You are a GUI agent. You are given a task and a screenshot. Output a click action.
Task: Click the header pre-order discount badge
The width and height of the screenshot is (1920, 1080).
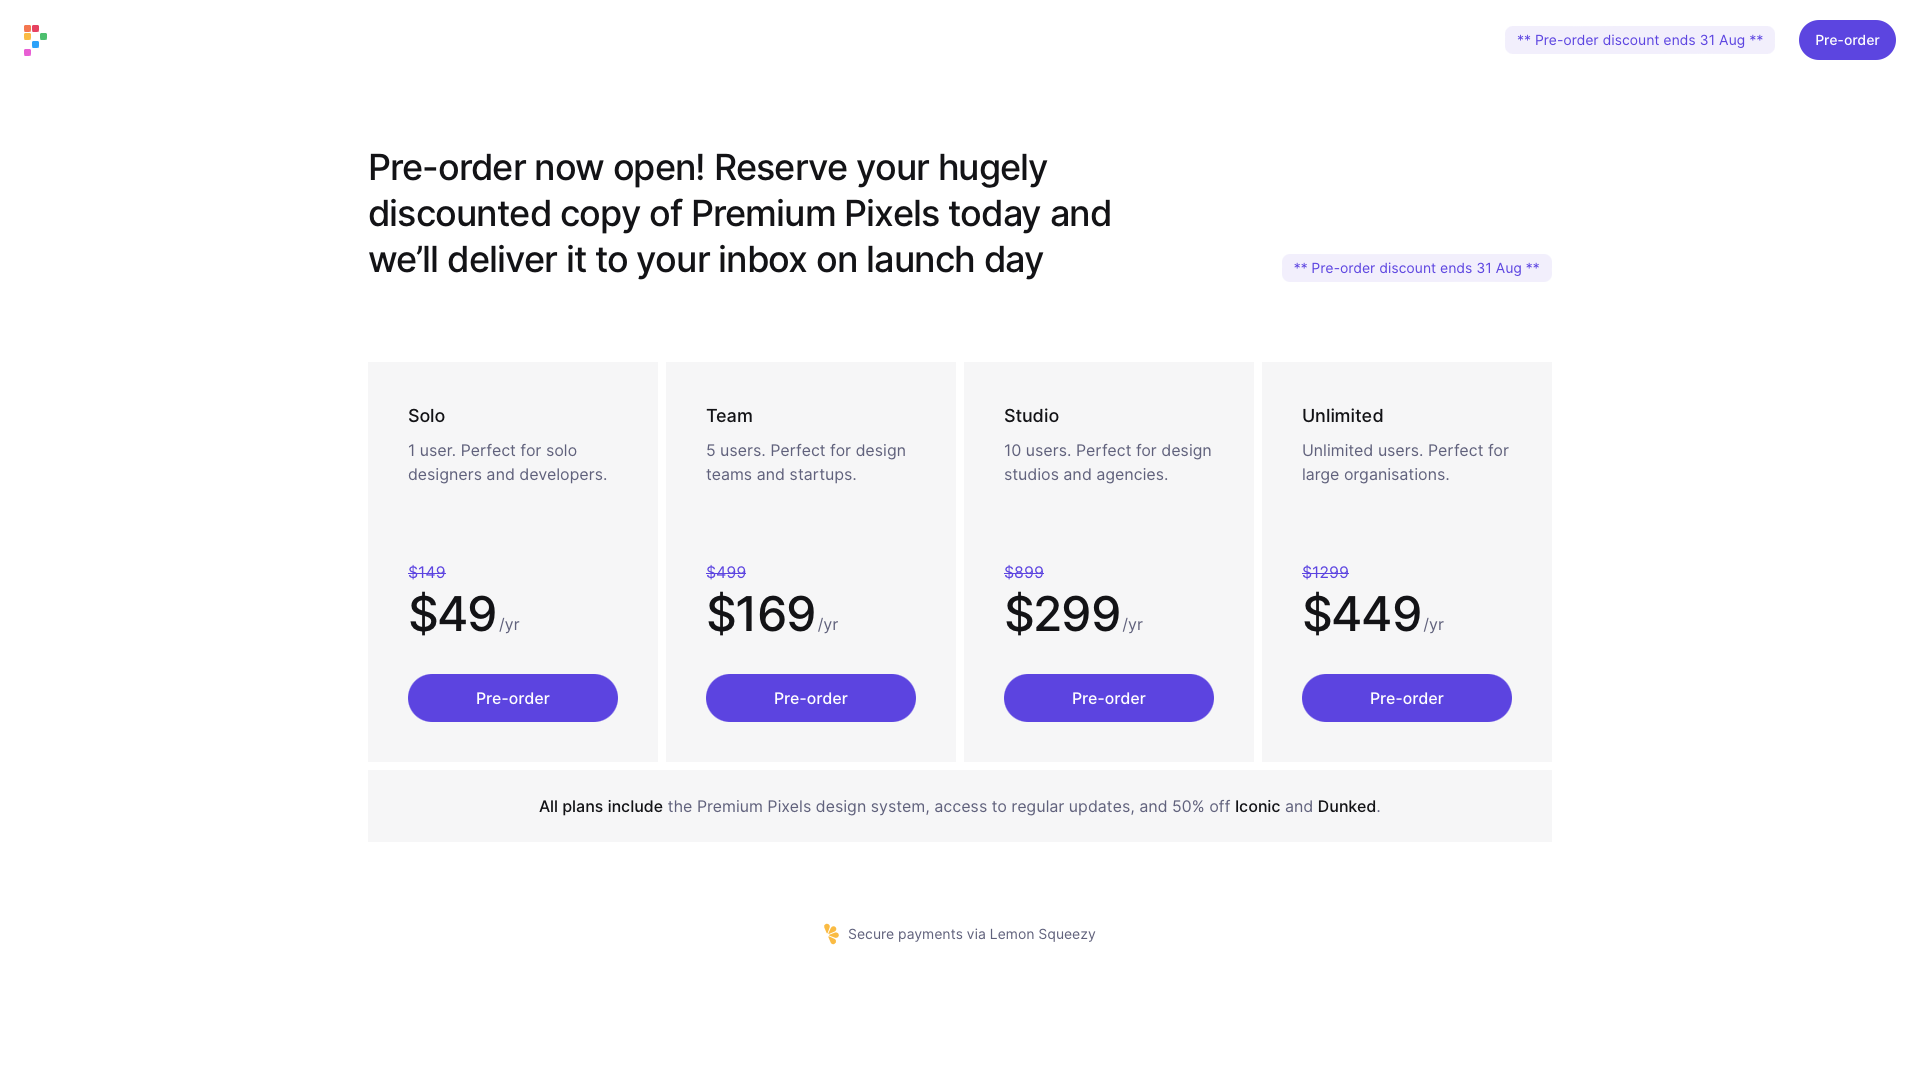[x=1639, y=40]
